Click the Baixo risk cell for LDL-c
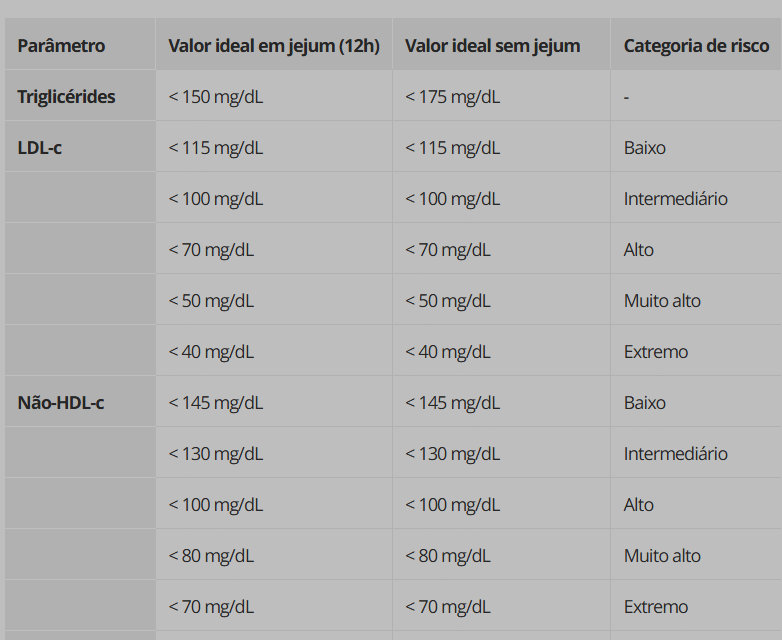The width and height of the screenshot is (782, 640). [644, 148]
